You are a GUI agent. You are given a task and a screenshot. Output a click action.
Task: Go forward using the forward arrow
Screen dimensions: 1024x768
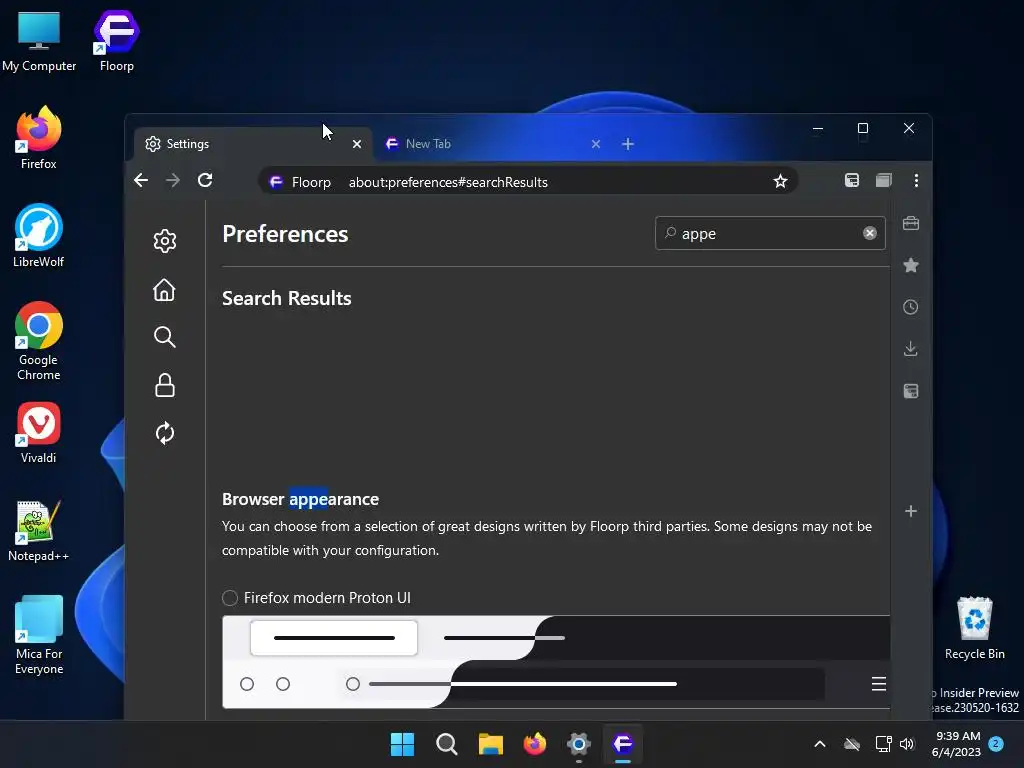coord(172,180)
